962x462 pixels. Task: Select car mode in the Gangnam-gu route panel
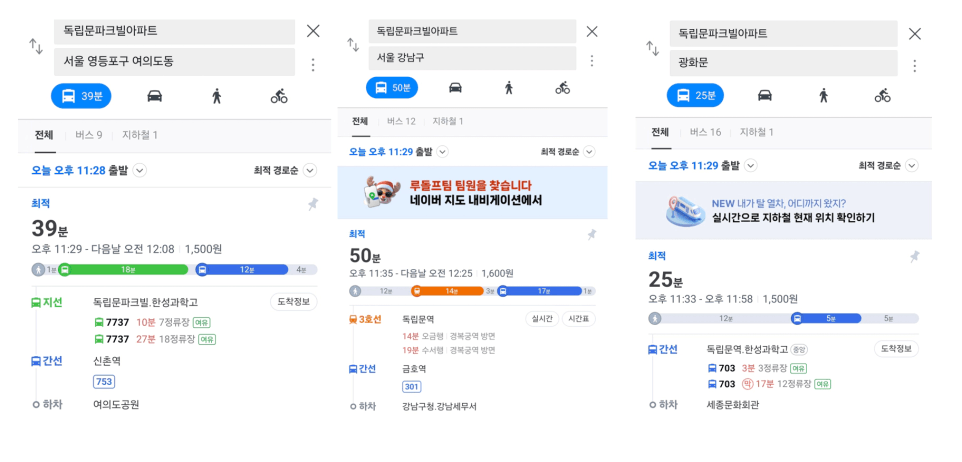tap(455, 88)
